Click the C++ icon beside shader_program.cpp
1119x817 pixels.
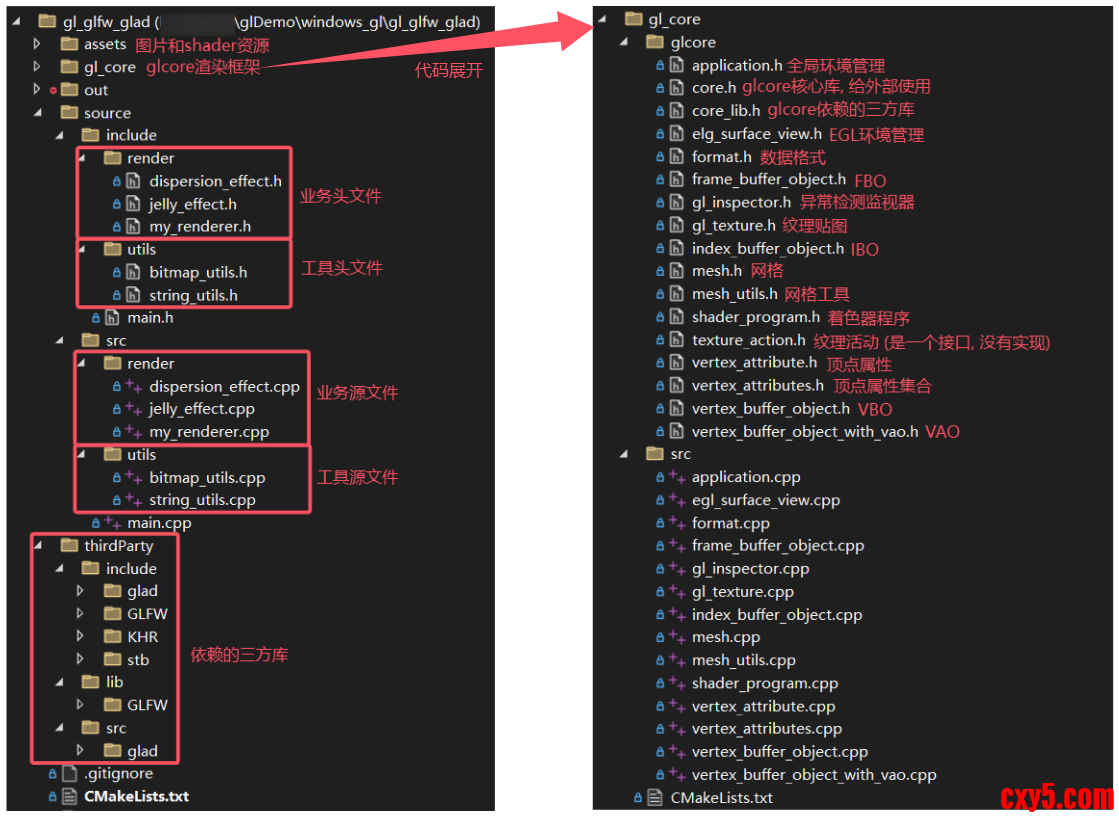[677, 683]
